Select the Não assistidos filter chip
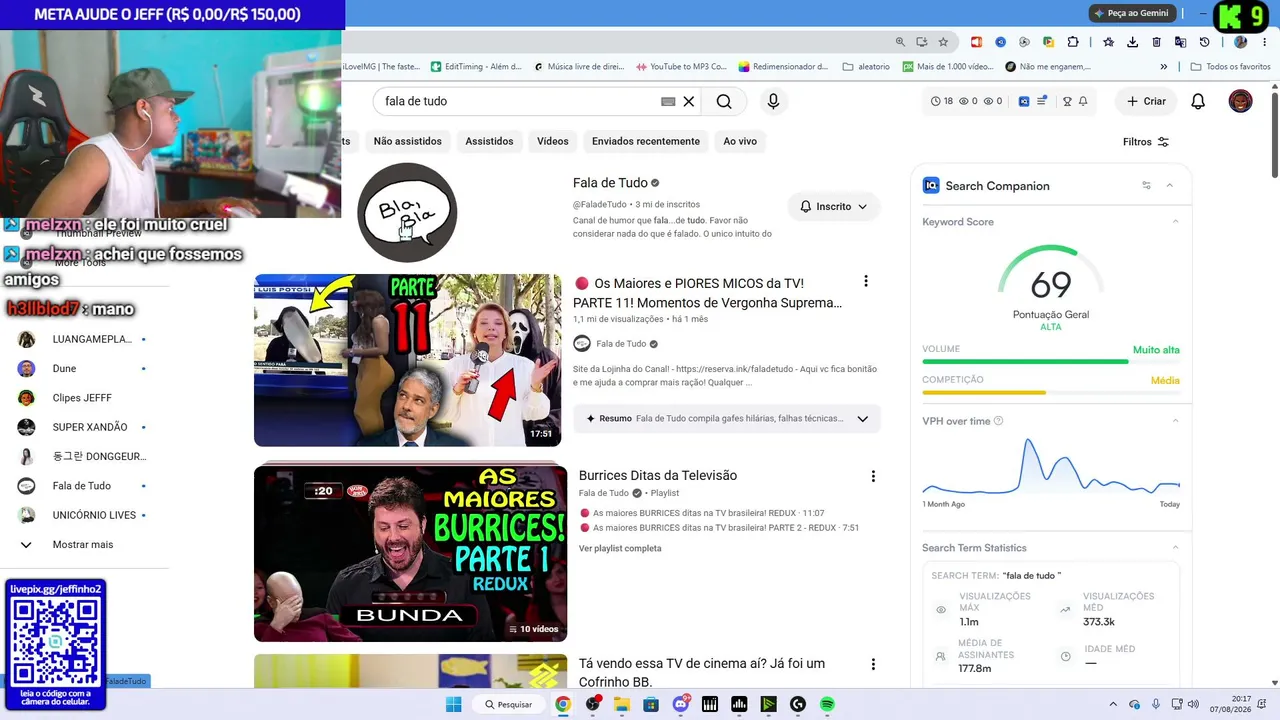The image size is (1280, 720). (408, 141)
